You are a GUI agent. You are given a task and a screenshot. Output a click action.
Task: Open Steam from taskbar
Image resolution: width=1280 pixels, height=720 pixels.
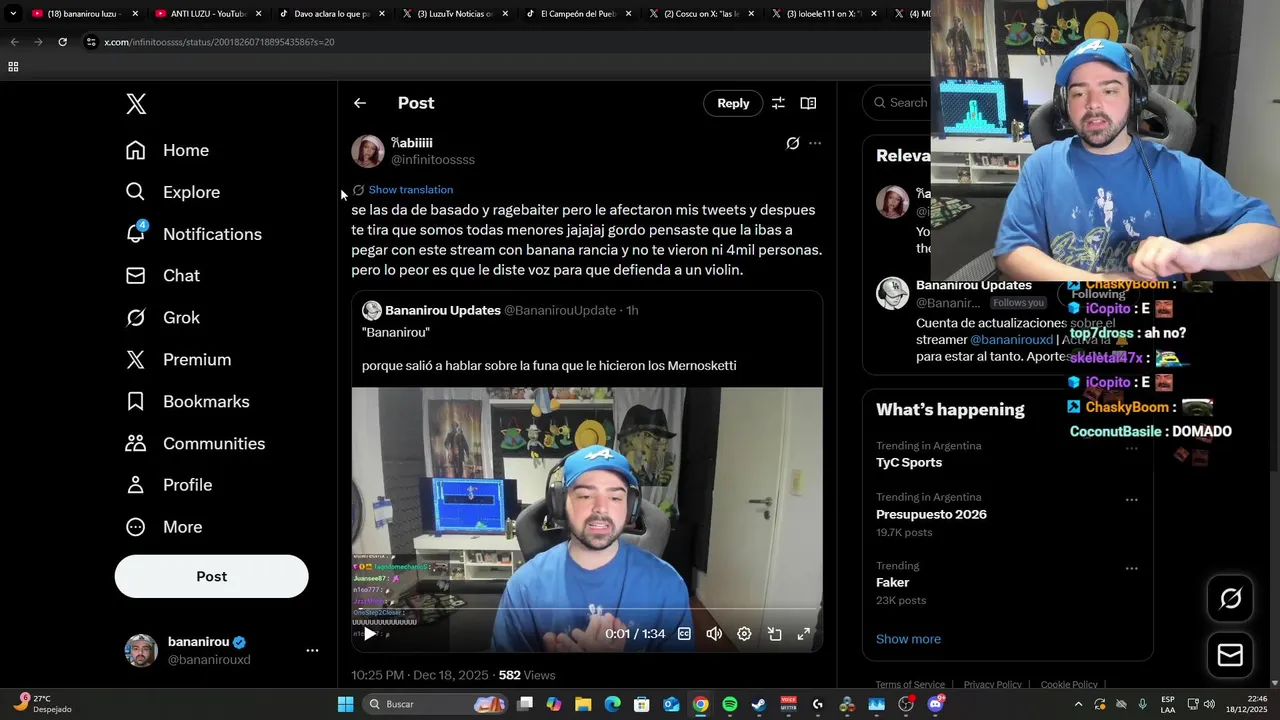coord(759,704)
